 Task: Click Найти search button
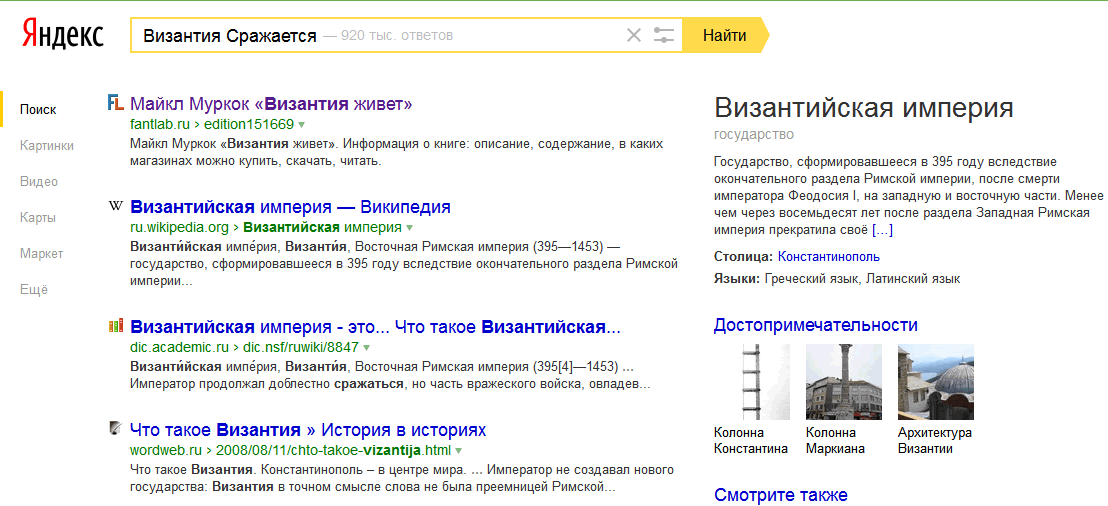point(725,35)
